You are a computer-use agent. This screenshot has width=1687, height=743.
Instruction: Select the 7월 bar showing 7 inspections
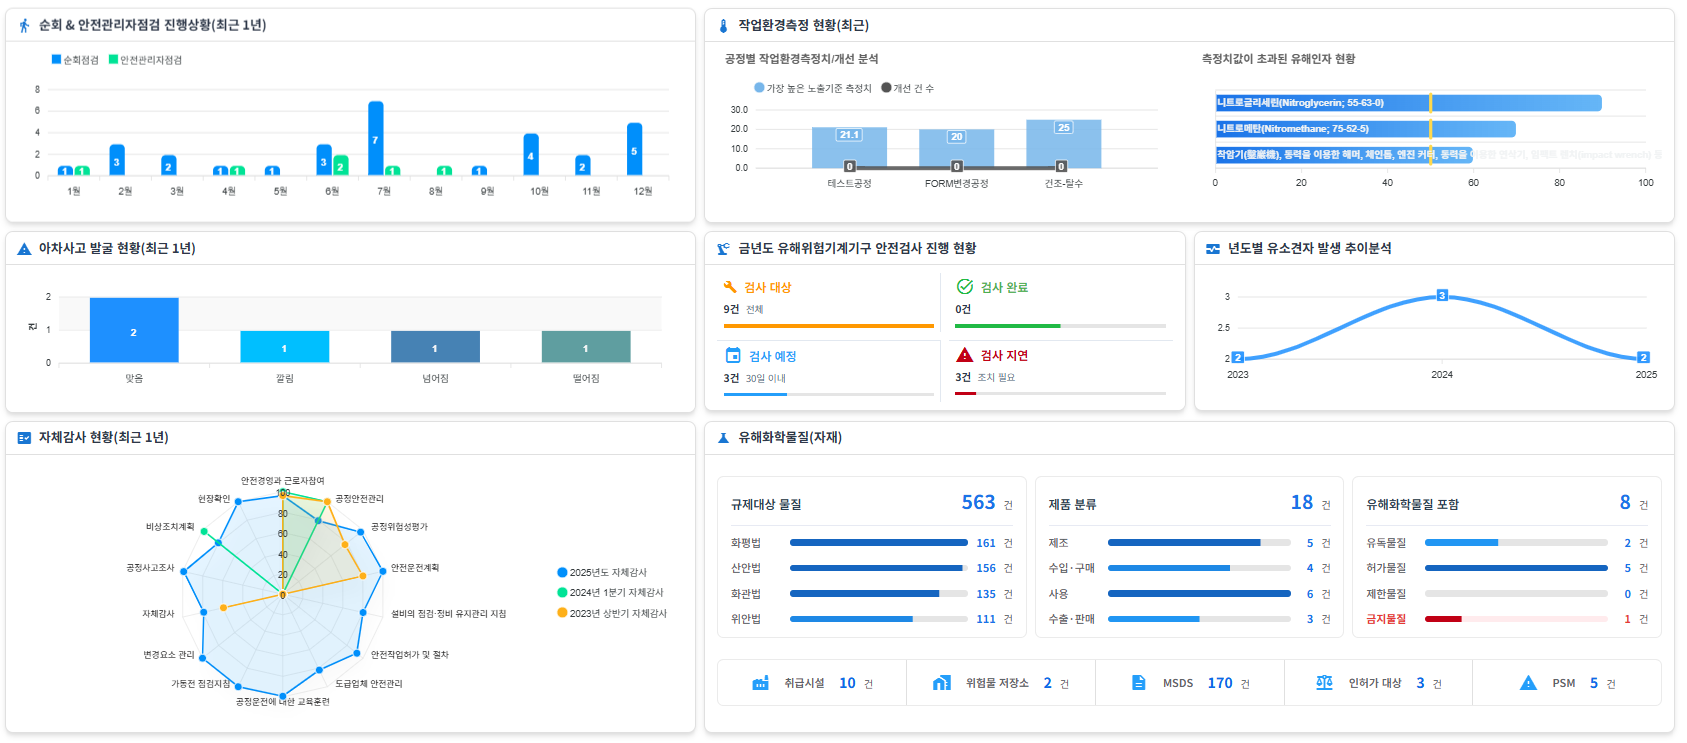click(376, 139)
